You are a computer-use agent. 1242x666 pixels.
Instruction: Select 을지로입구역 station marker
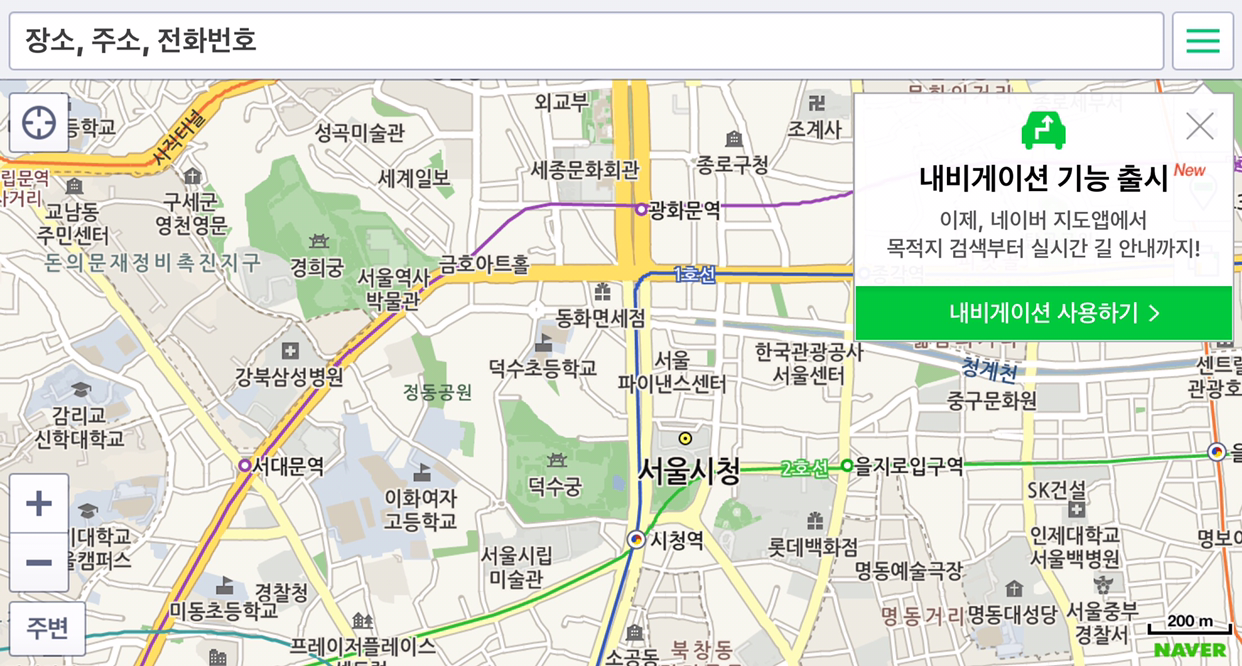pyautogui.click(x=847, y=465)
